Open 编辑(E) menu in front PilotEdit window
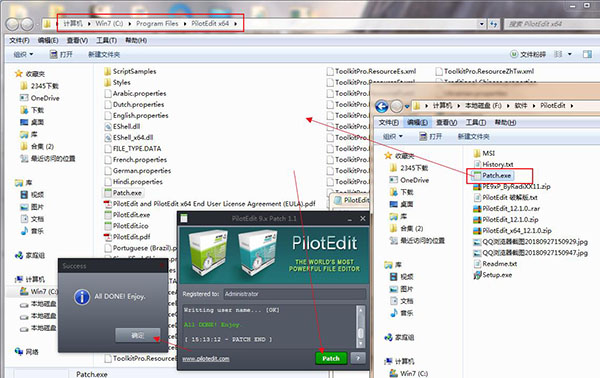This screenshot has height=378, width=600. click(x=417, y=122)
